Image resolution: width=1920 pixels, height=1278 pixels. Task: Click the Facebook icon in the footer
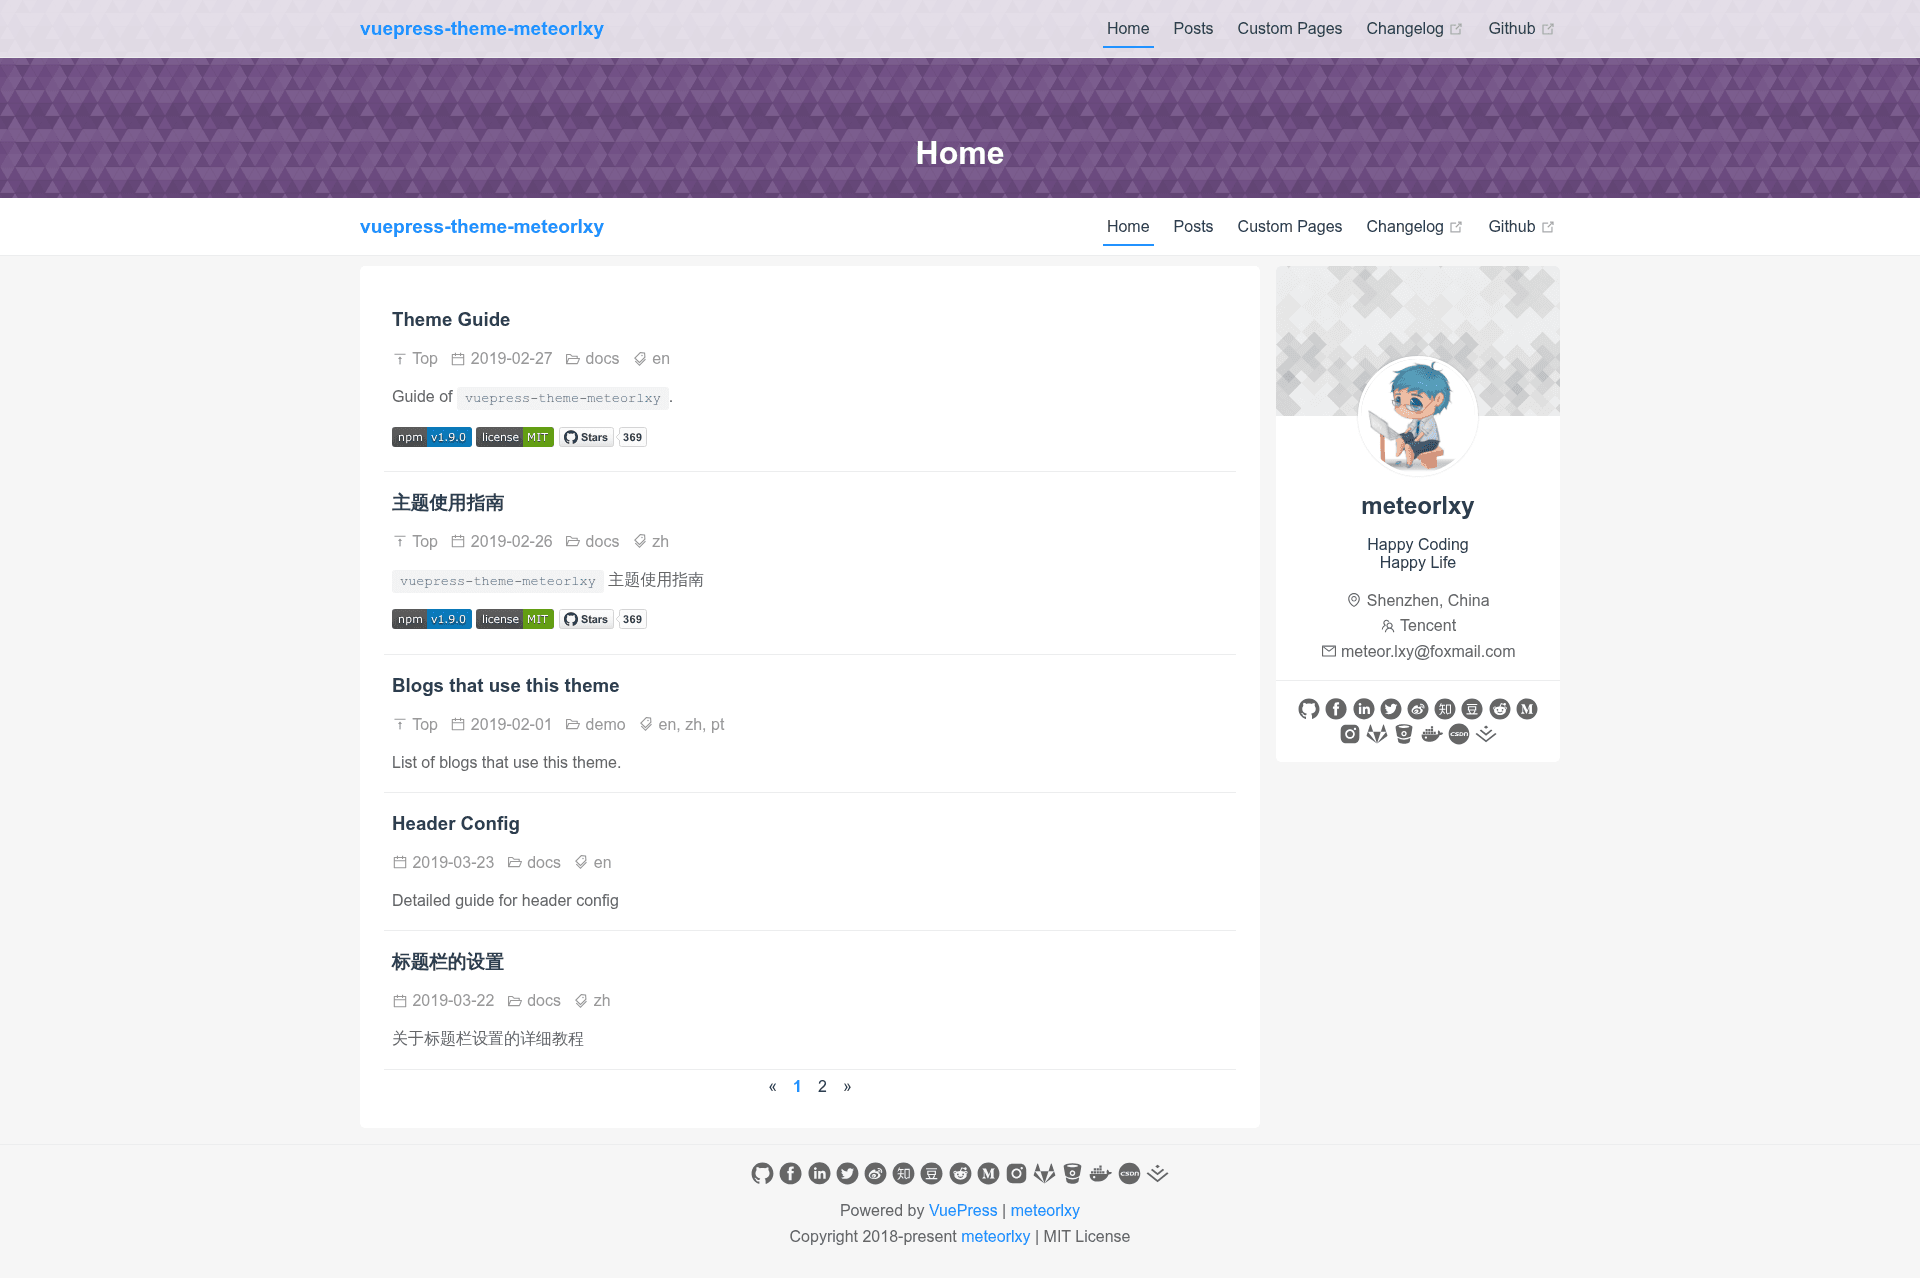tap(791, 1174)
